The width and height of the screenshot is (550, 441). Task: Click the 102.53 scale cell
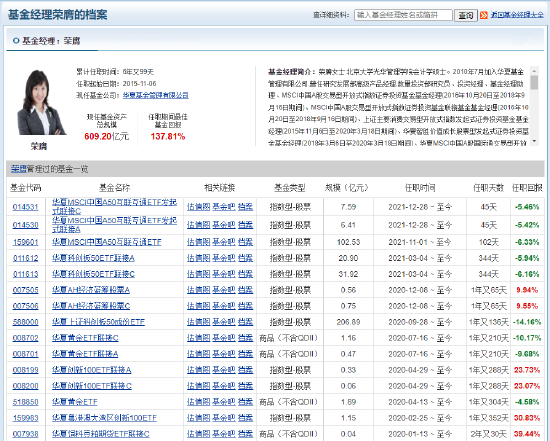[348, 242]
